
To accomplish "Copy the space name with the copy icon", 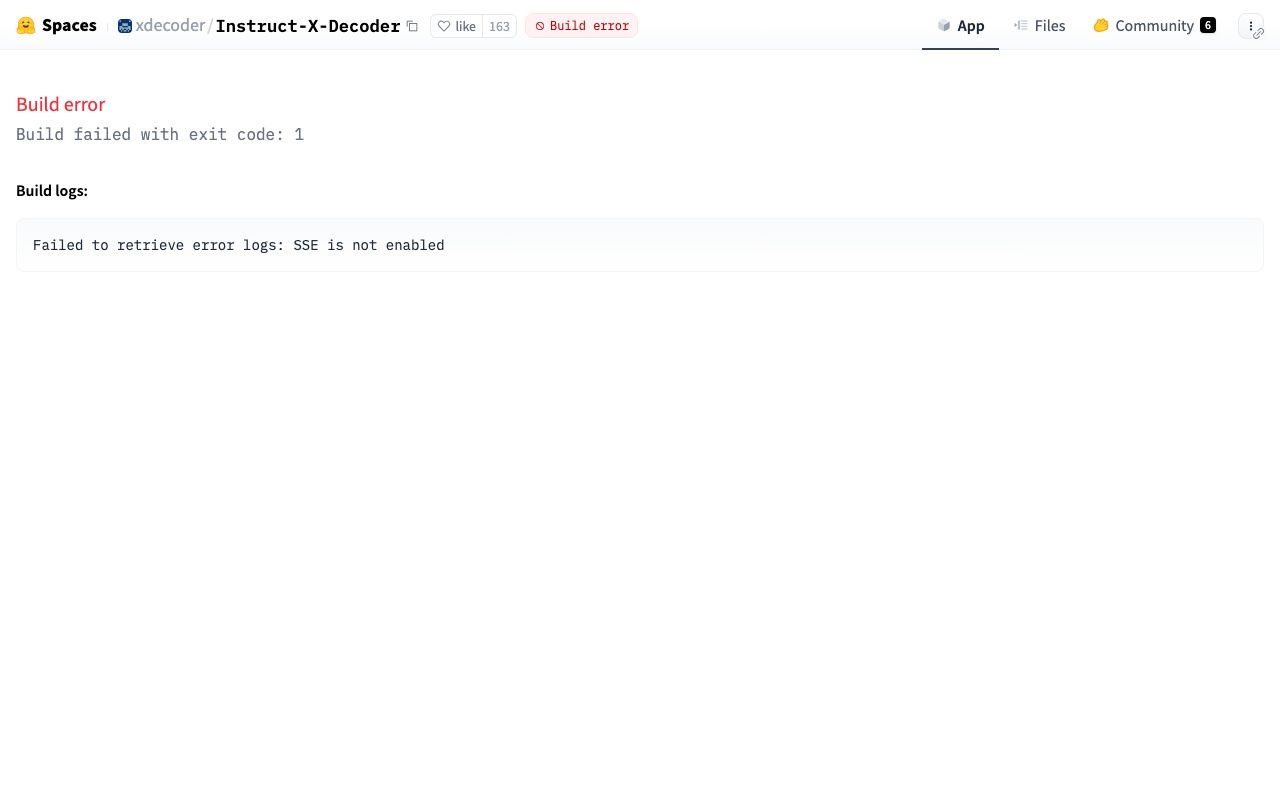I will point(412,26).
